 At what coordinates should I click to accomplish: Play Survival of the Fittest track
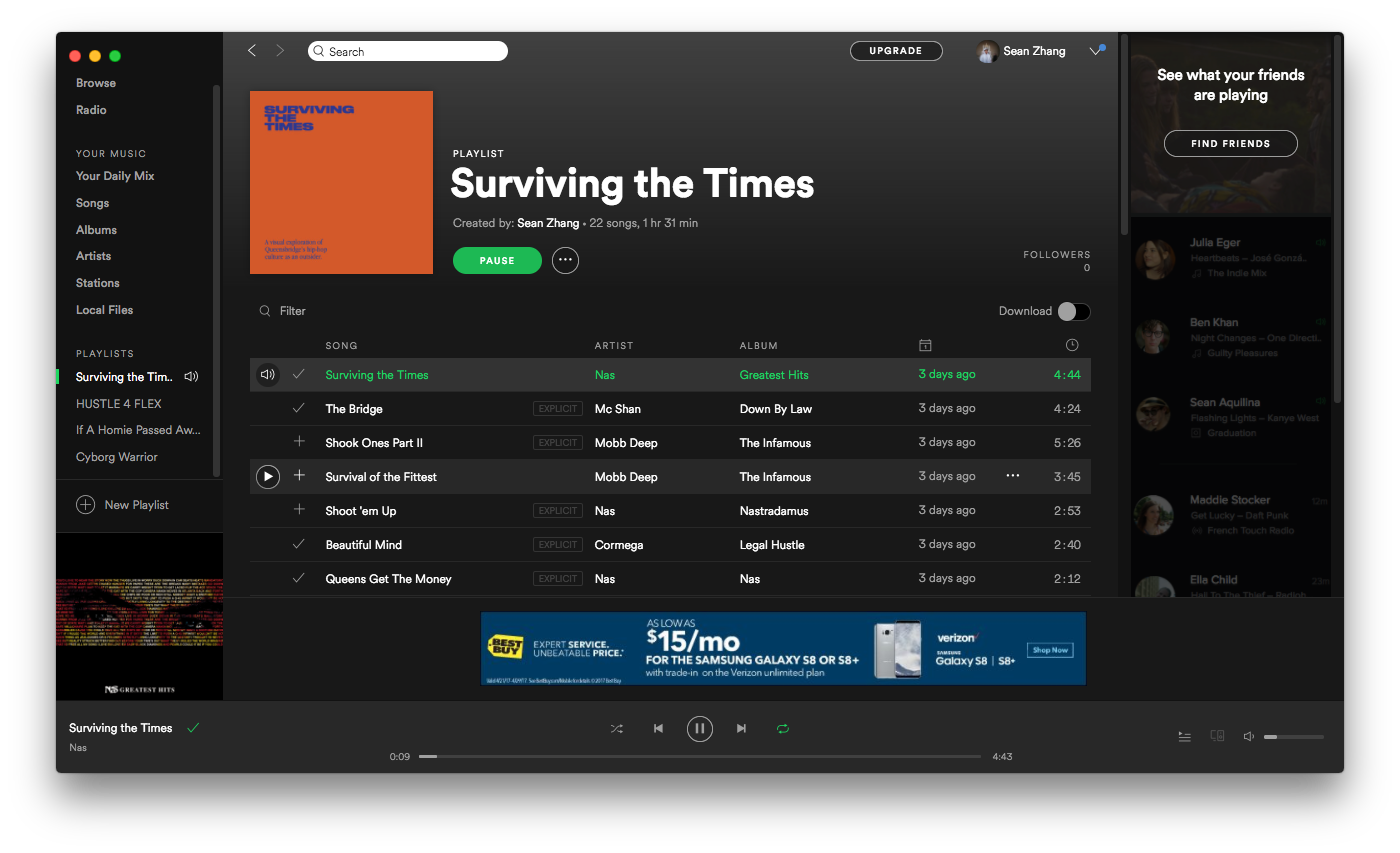[268, 477]
